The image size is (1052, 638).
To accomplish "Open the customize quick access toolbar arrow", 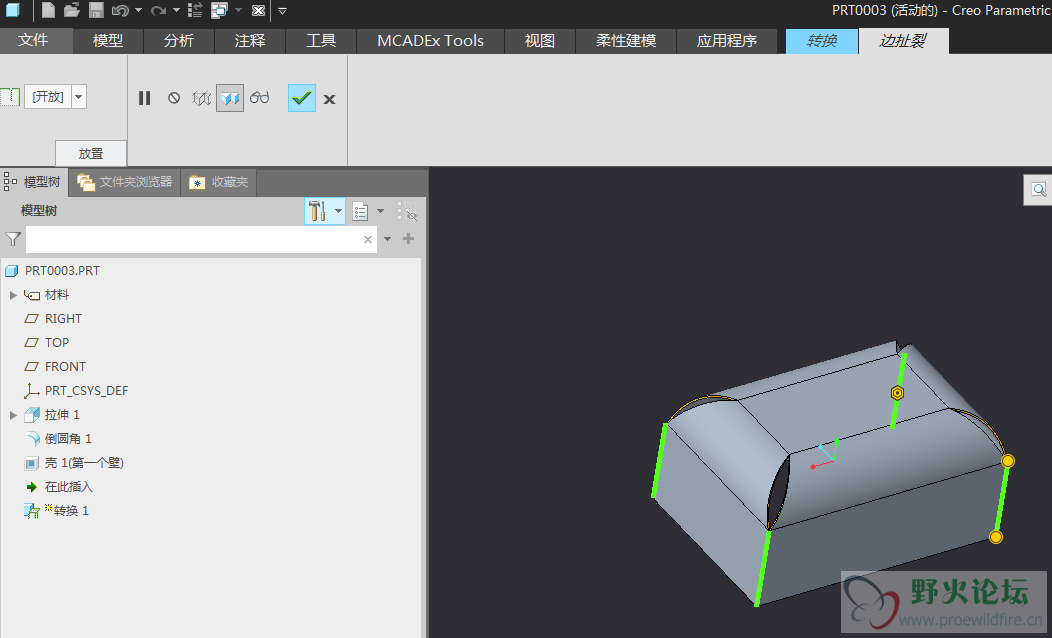I will (x=282, y=11).
